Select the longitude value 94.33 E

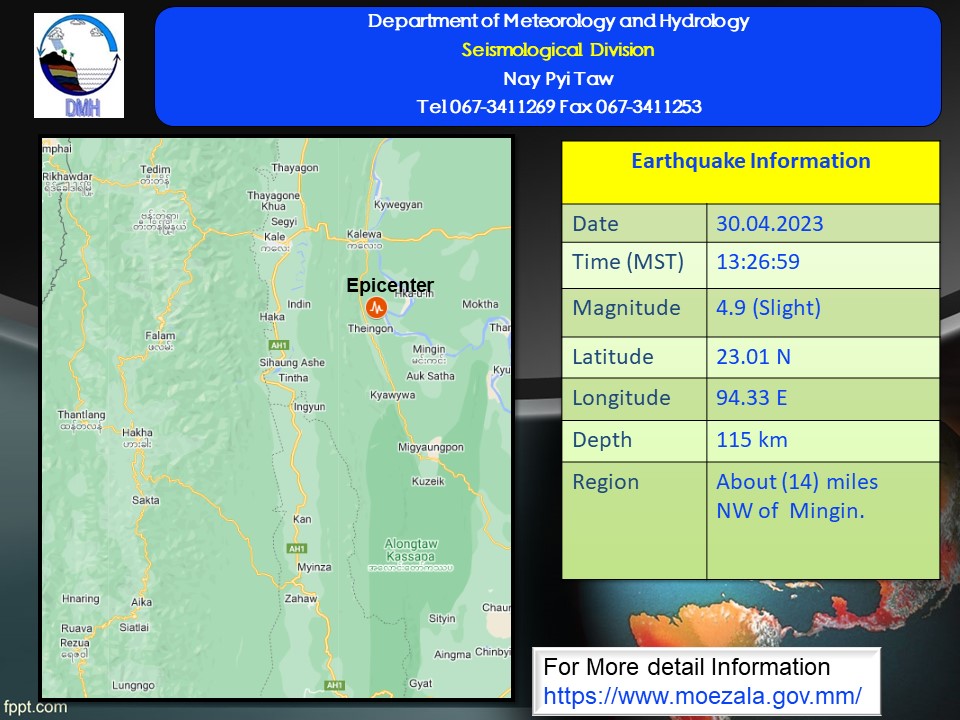point(751,398)
